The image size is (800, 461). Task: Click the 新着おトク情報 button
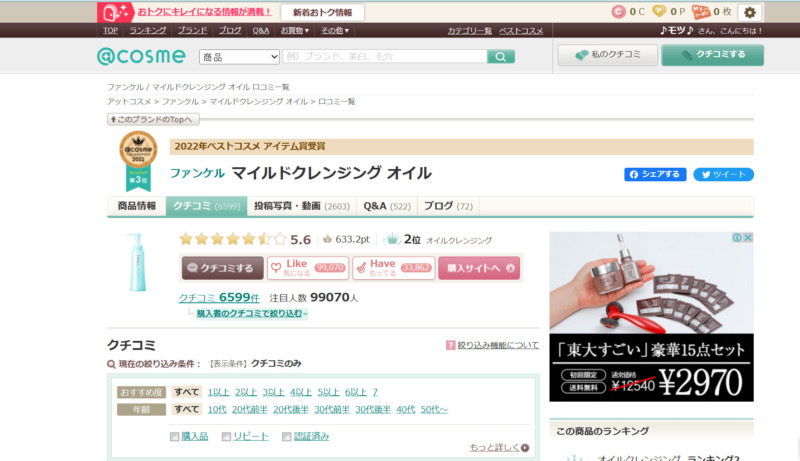[322, 13]
